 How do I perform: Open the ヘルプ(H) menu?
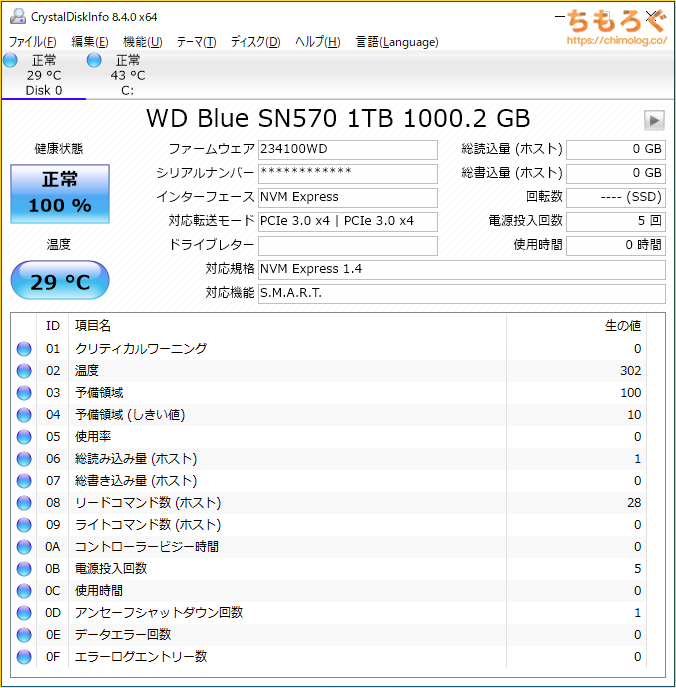[x=318, y=42]
